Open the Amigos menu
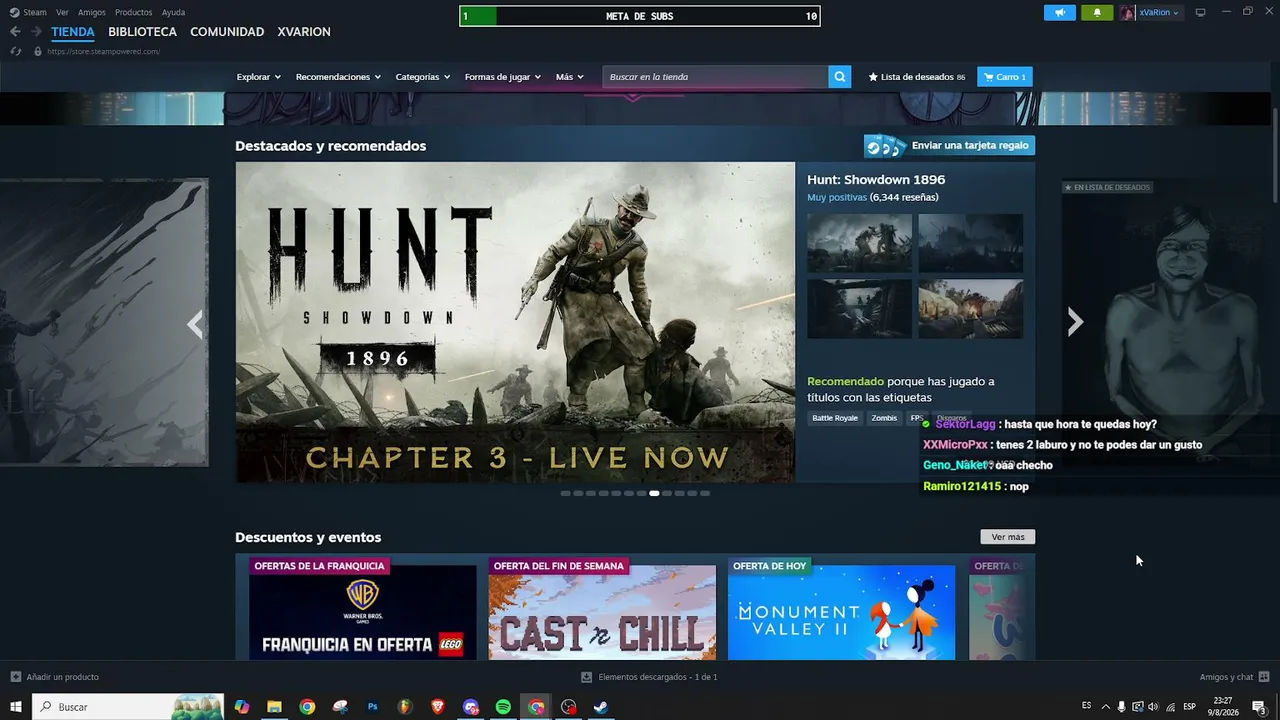Screen dimensions: 1280x720 (92, 13)
